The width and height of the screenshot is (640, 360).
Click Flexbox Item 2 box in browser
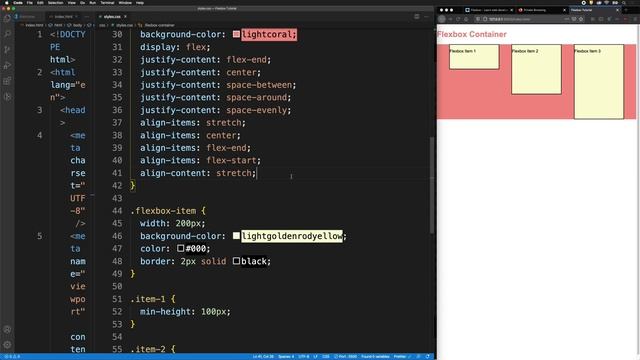coord(536,69)
